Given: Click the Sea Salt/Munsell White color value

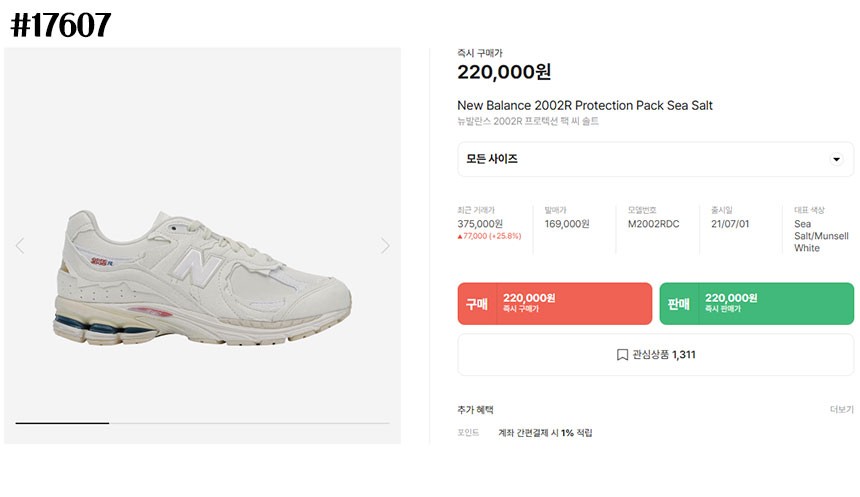Looking at the screenshot, I should click(820, 236).
